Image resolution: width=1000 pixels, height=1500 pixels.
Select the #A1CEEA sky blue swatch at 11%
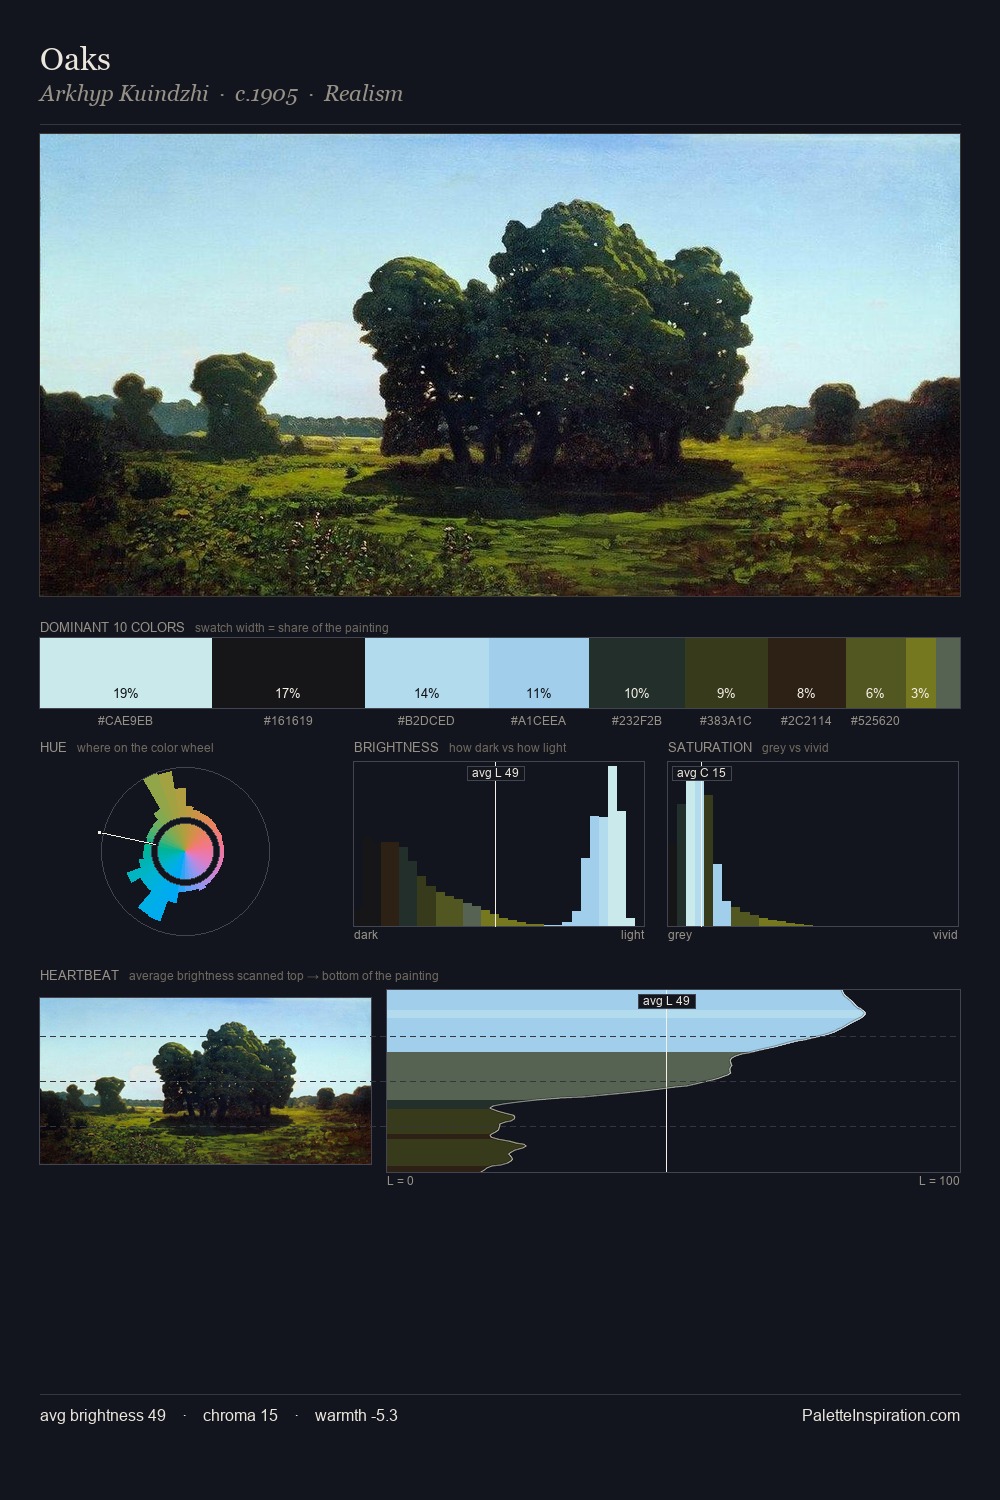(x=539, y=673)
